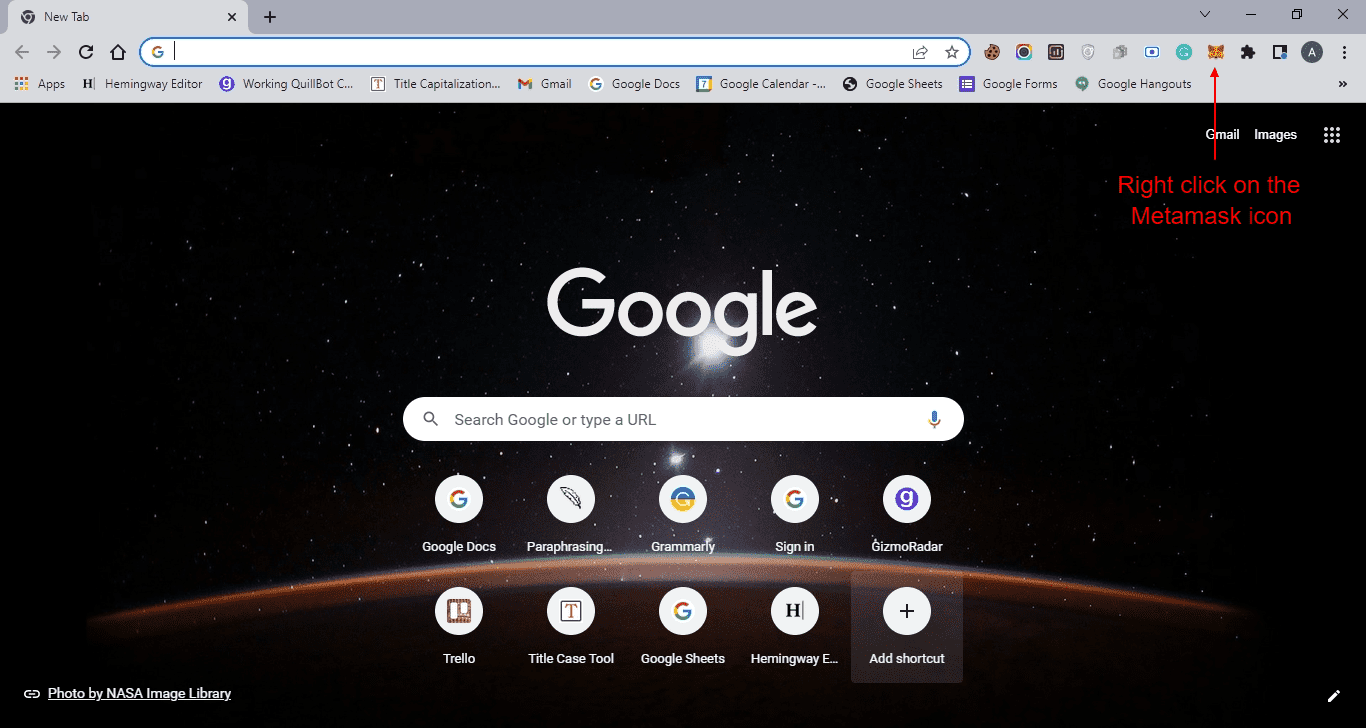Open Google Forms bookmark
This screenshot has width=1366, height=728.
pos(1009,84)
